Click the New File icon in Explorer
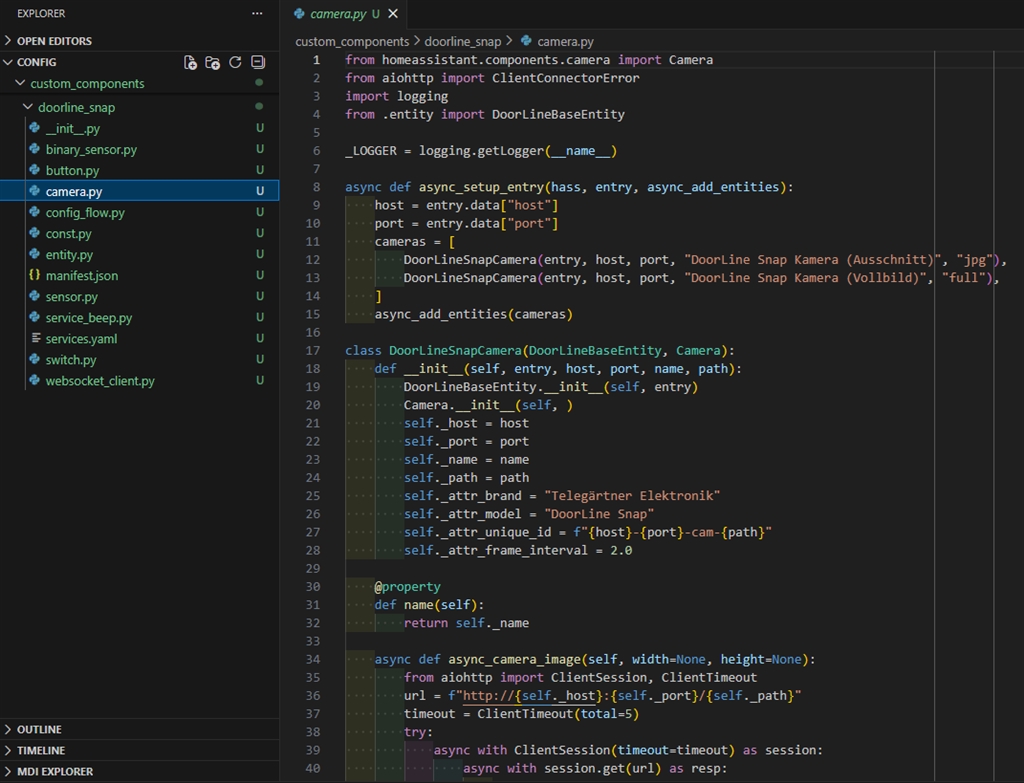Image resolution: width=1024 pixels, height=783 pixels. [191, 62]
